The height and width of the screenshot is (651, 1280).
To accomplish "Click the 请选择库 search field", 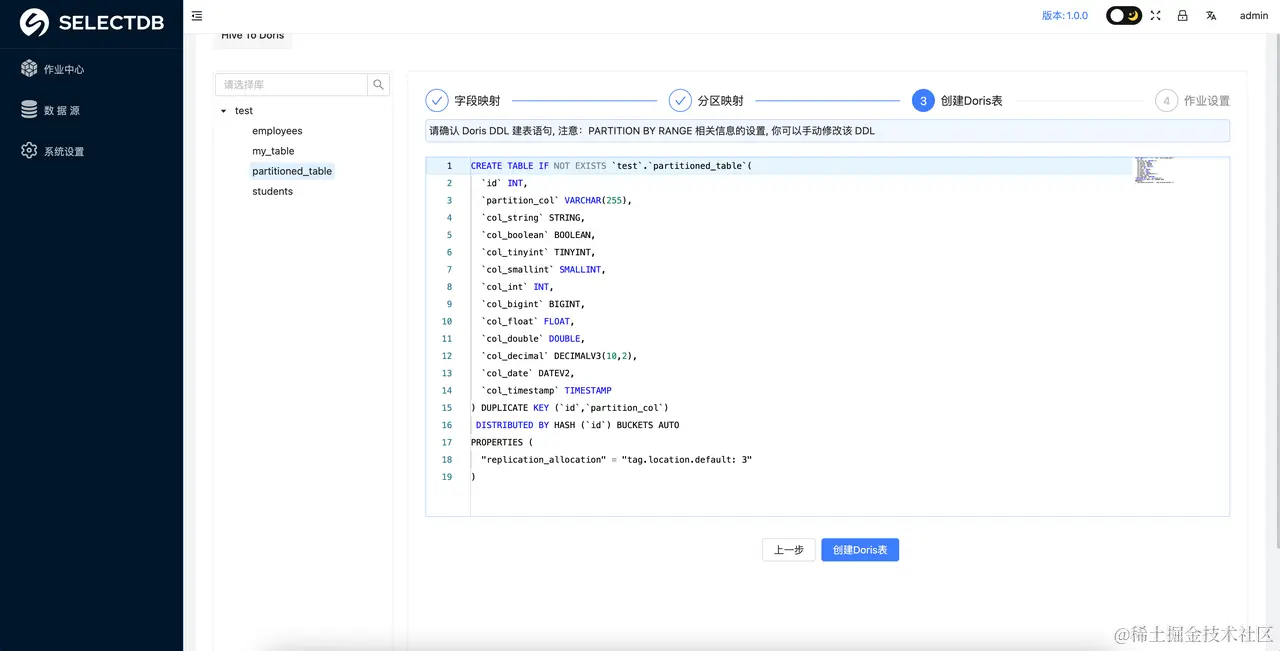I will [x=292, y=85].
